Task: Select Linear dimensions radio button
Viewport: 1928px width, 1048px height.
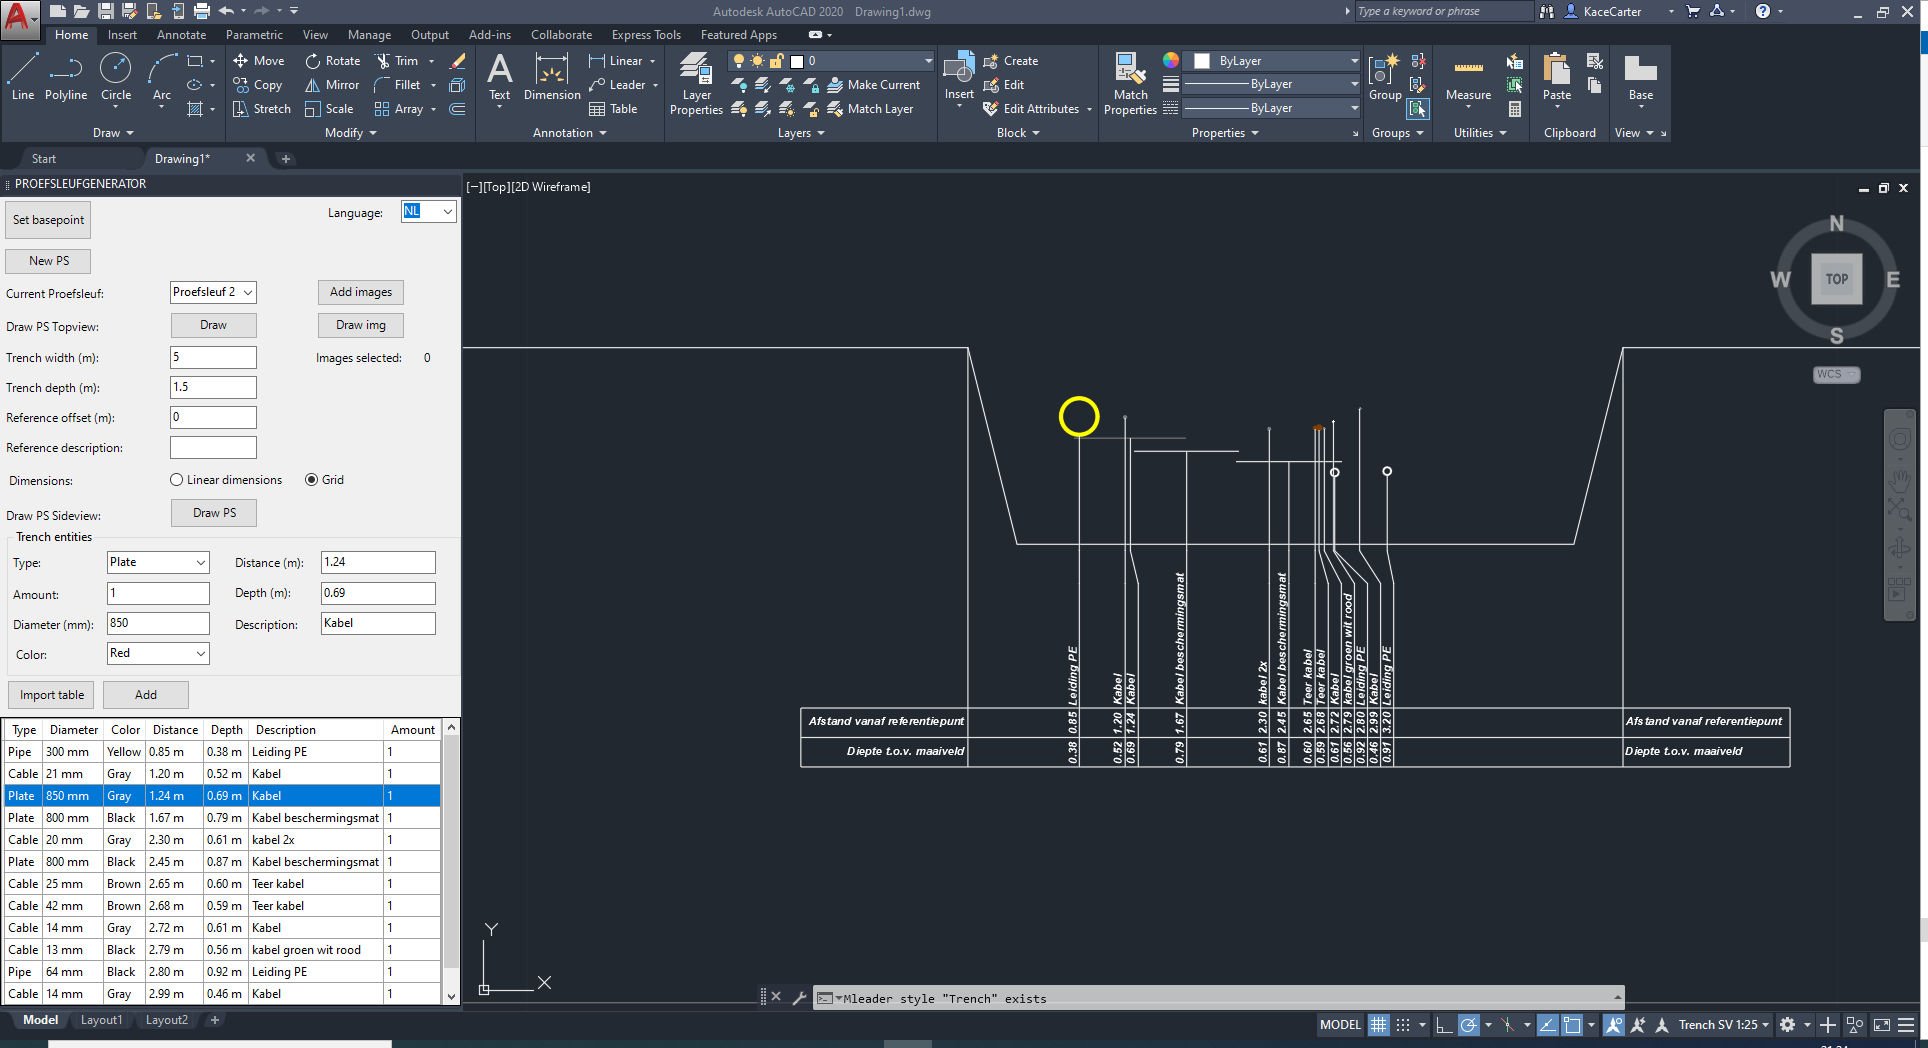Action: [177, 480]
